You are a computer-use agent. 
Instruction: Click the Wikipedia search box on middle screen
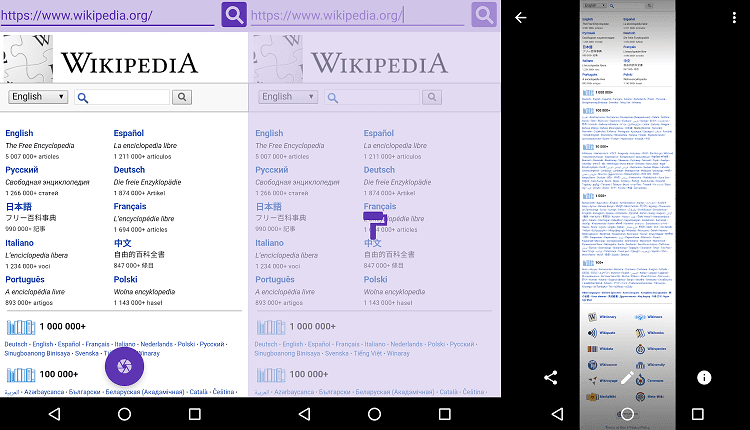point(372,97)
